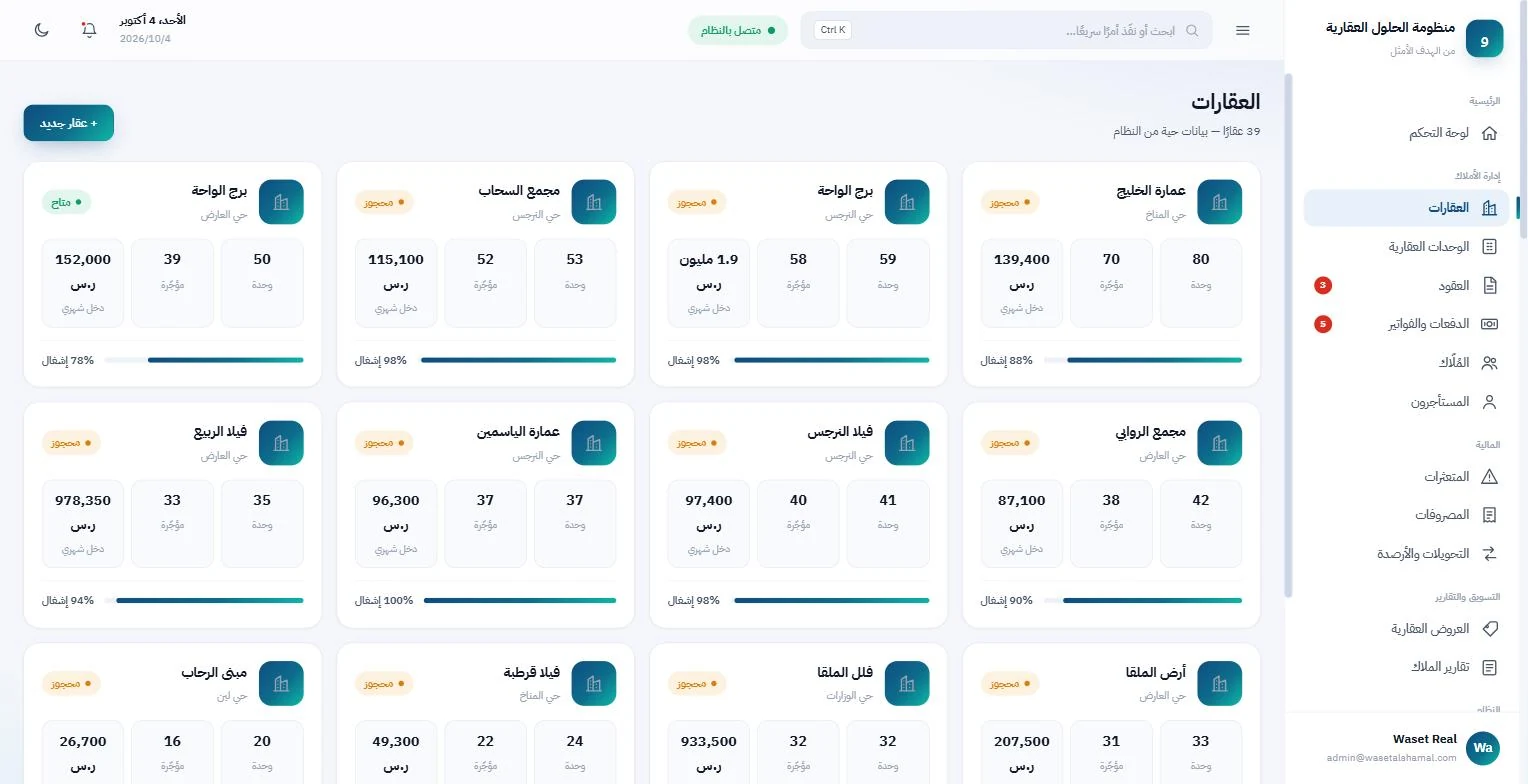Focus the quick search input field
The height and width of the screenshot is (784, 1528).
click(x=1006, y=30)
